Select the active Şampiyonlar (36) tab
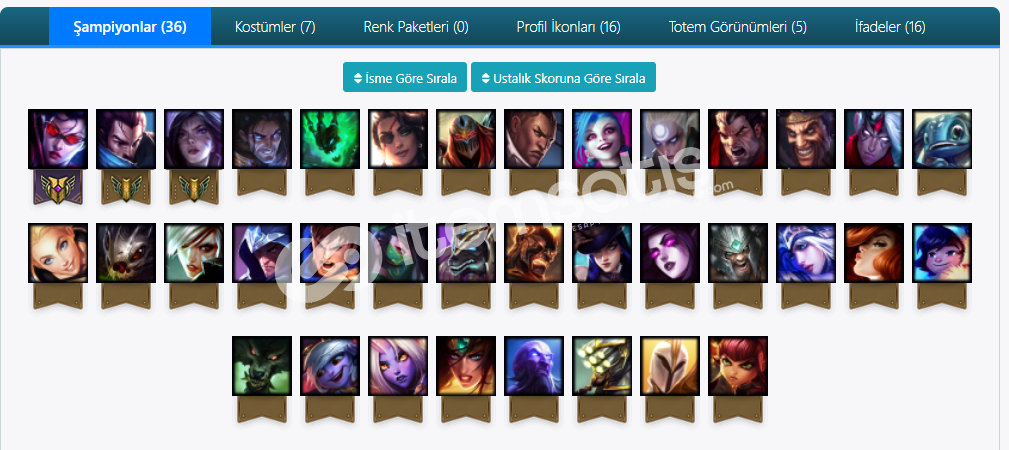 [x=130, y=26]
